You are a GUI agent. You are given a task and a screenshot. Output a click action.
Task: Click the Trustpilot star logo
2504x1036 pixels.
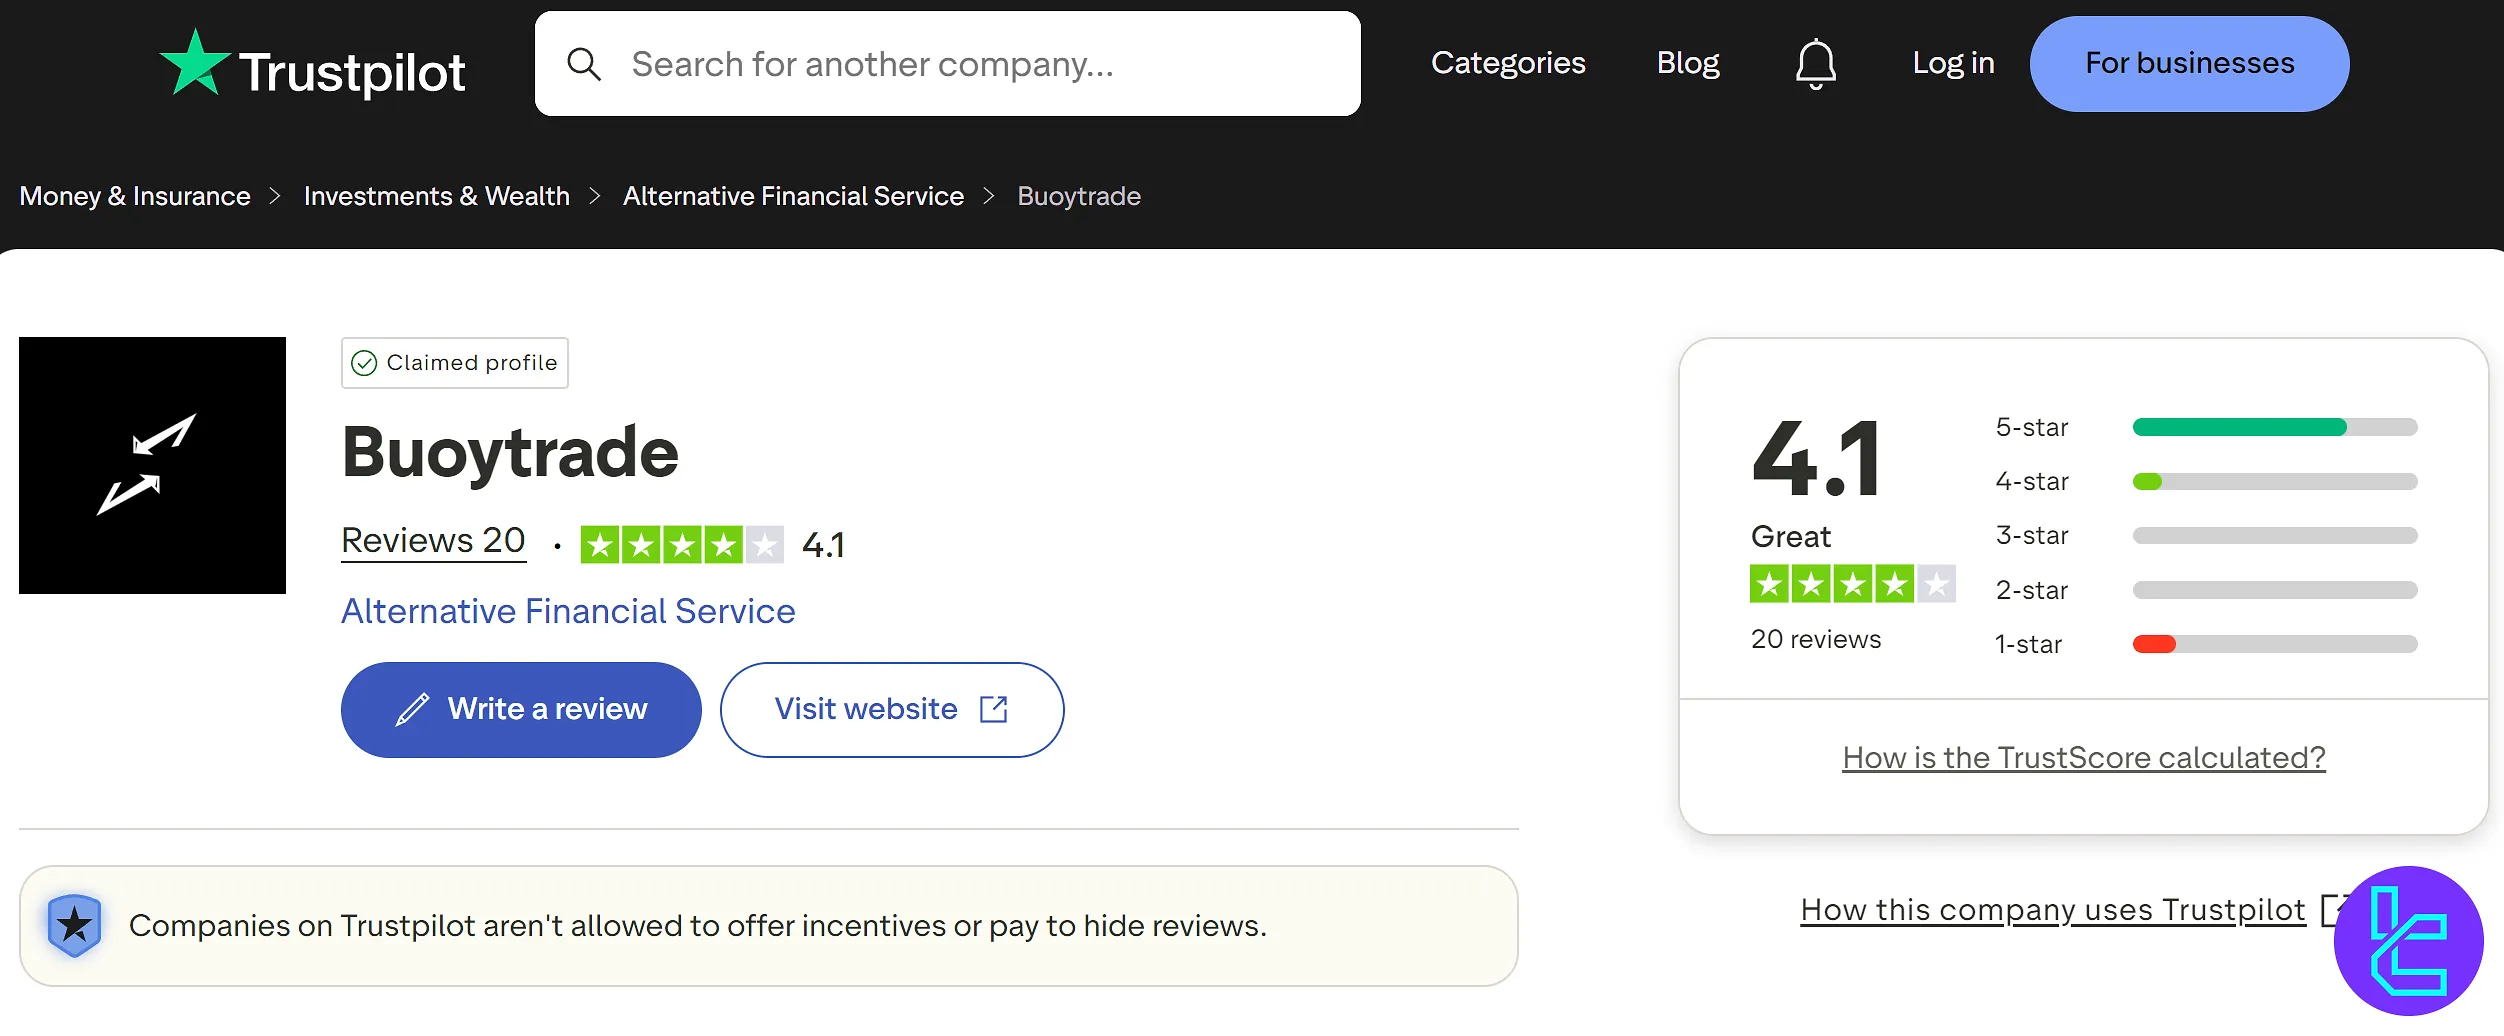coord(196,62)
